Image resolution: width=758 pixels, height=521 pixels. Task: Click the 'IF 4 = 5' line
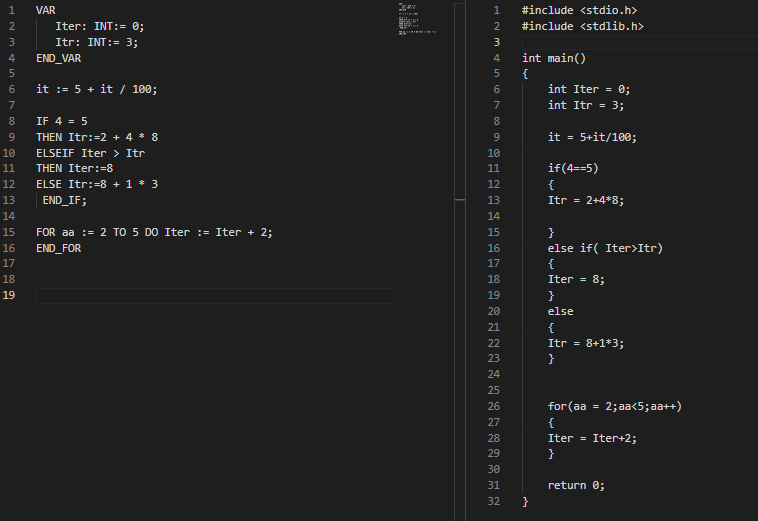click(61, 121)
